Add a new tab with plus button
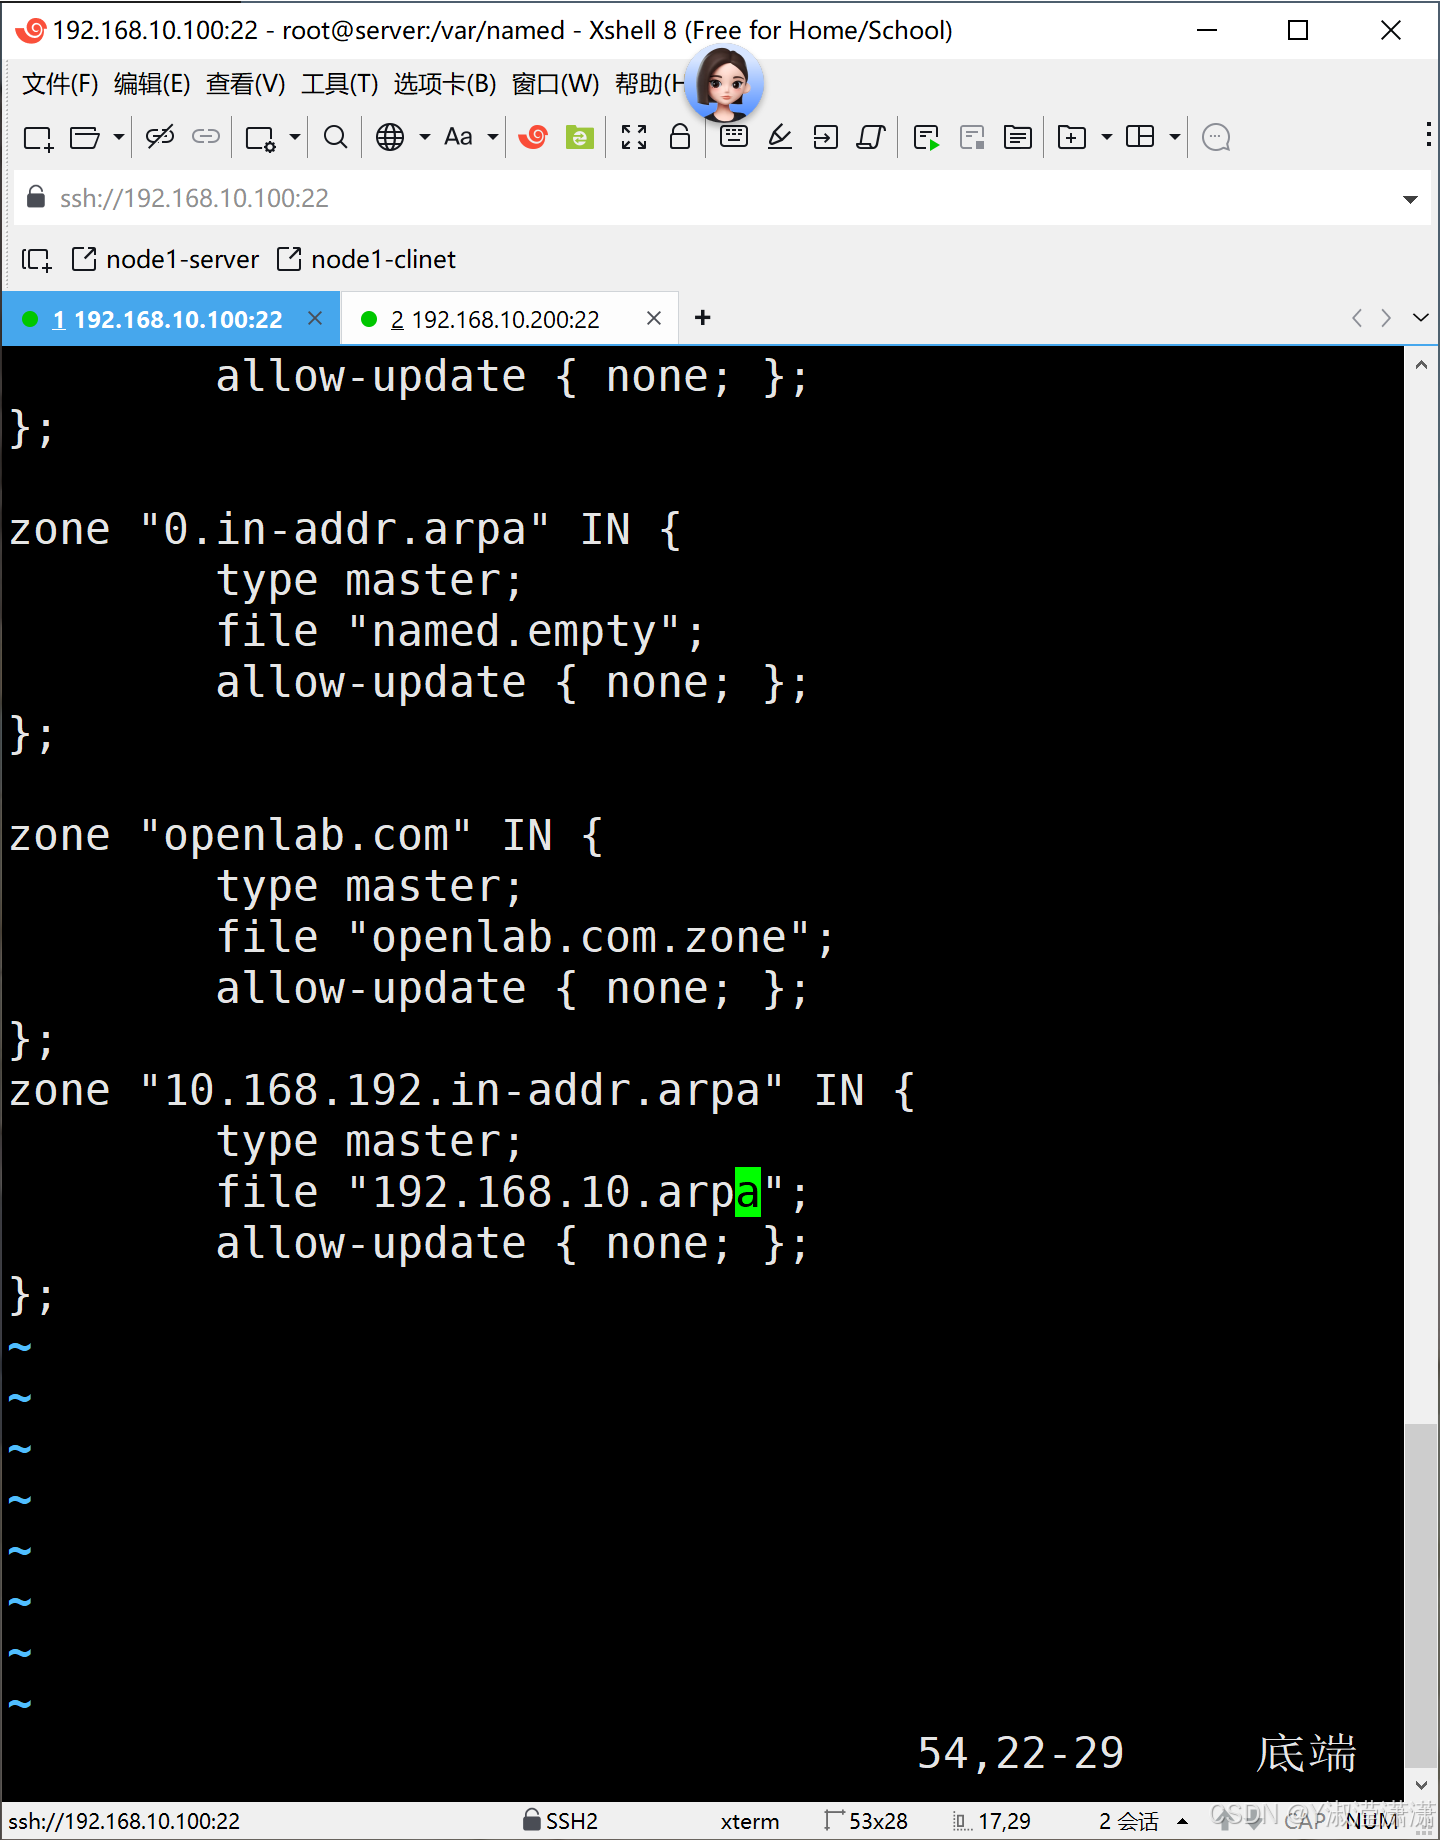1440x1840 pixels. [703, 318]
